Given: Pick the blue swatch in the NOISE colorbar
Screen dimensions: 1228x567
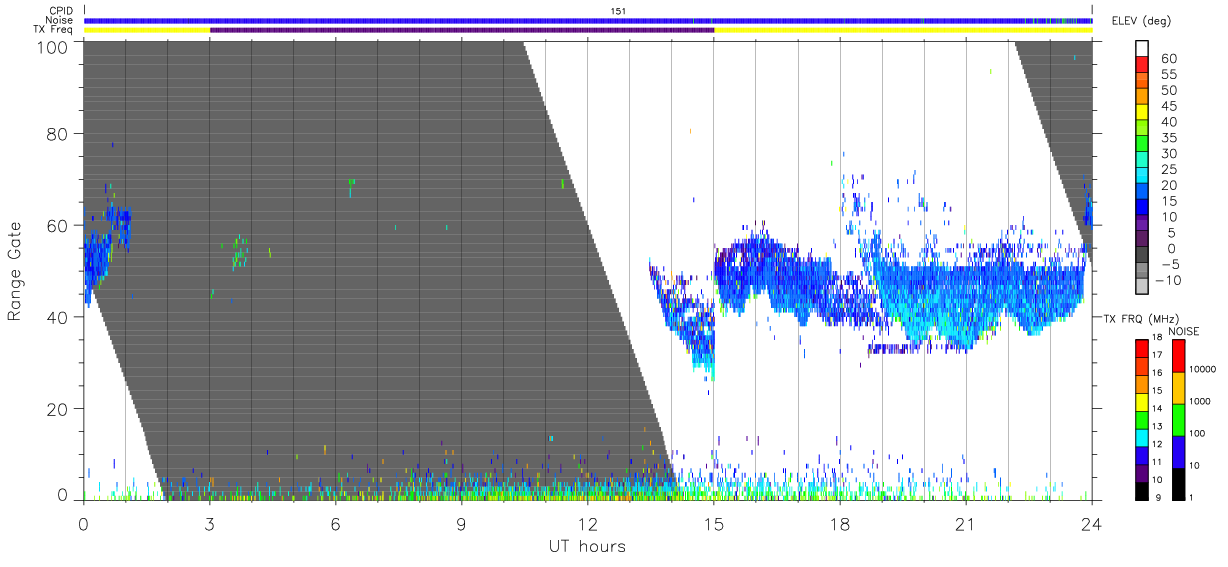Looking at the screenshot, I should [x=1179, y=452].
